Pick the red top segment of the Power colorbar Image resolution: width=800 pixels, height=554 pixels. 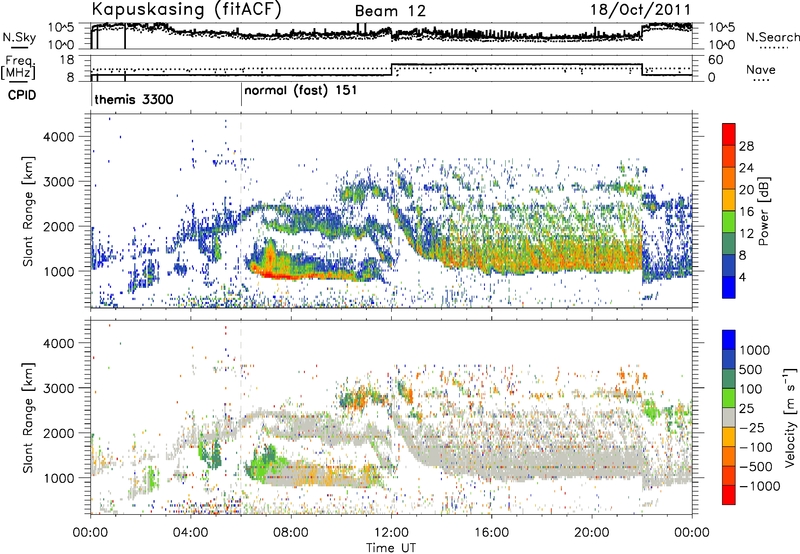(729, 134)
